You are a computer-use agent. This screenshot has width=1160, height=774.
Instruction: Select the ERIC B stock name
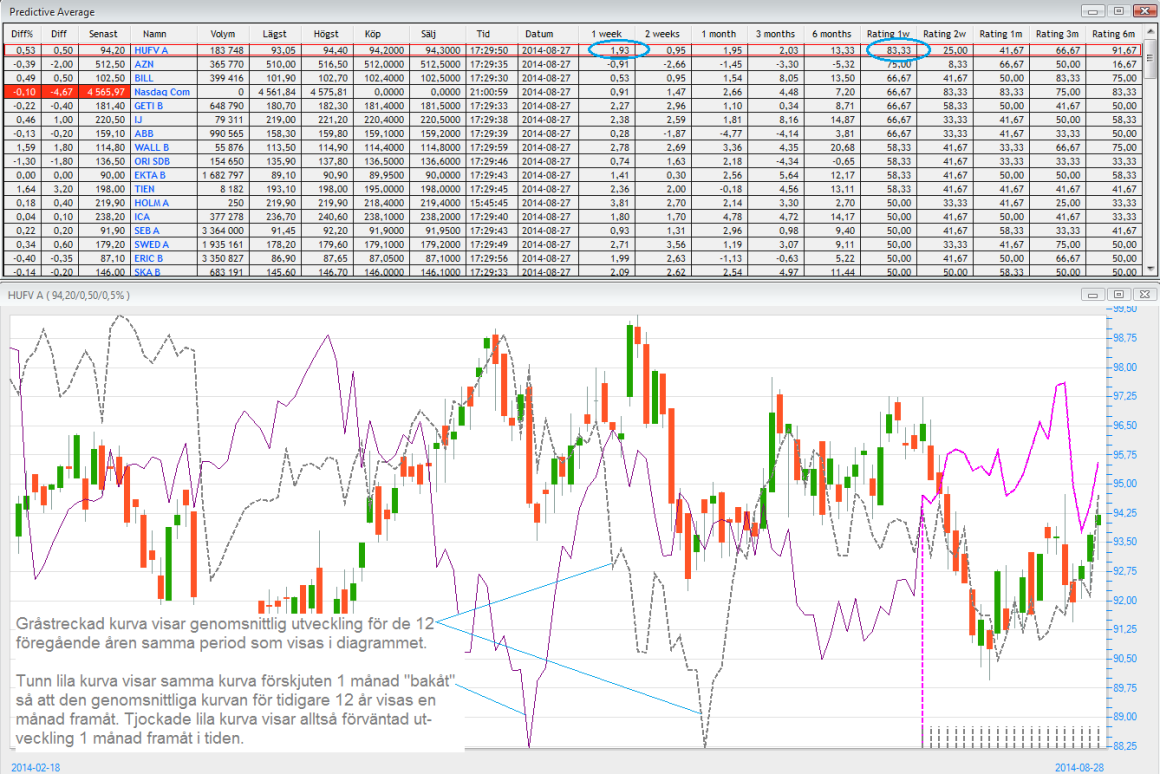(148, 258)
